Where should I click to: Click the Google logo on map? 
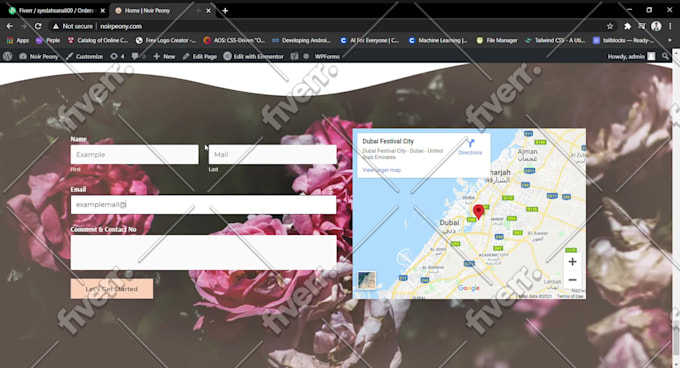[469, 288]
